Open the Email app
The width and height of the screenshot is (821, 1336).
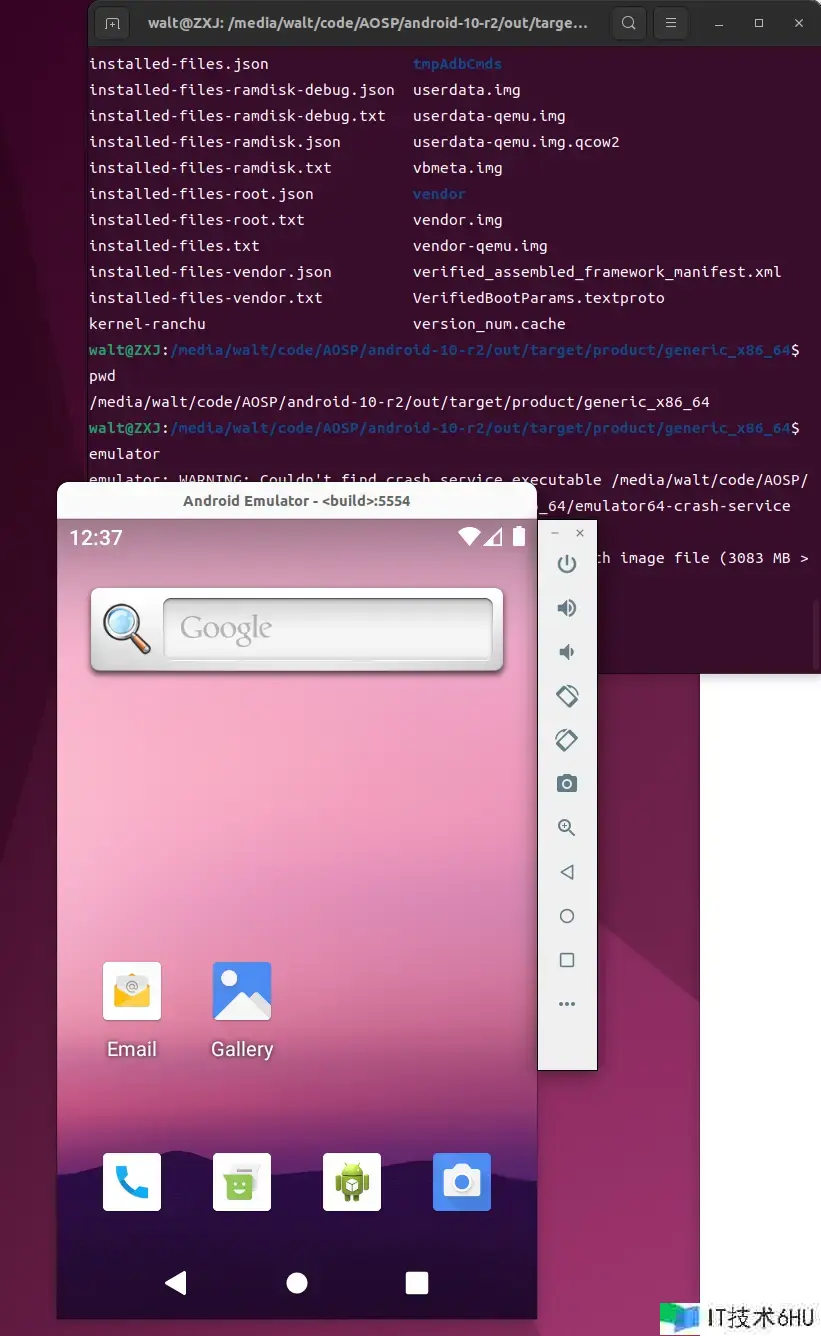click(x=132, y=991)
